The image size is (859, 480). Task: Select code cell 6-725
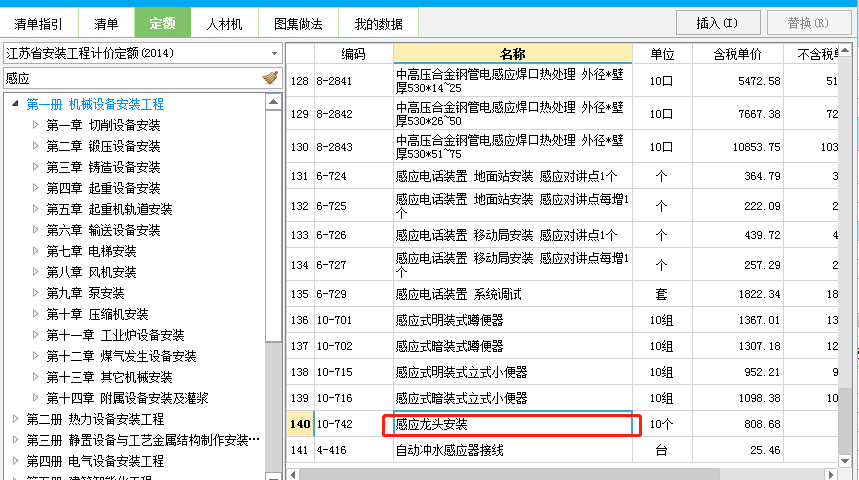pyautogui.click(x=353, y=206)
